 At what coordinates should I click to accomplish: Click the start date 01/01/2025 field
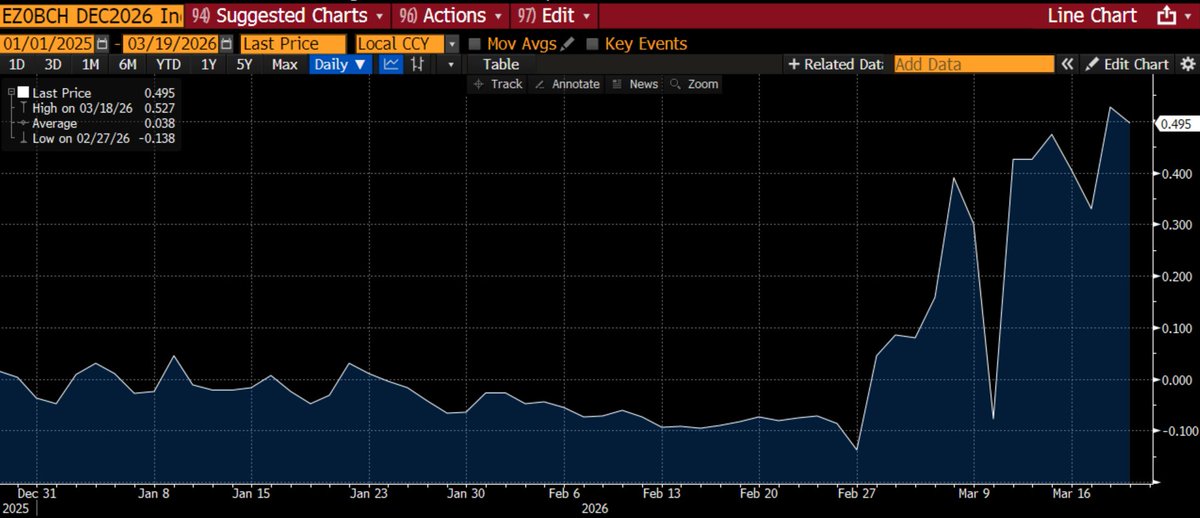click(x=49, y=44)
